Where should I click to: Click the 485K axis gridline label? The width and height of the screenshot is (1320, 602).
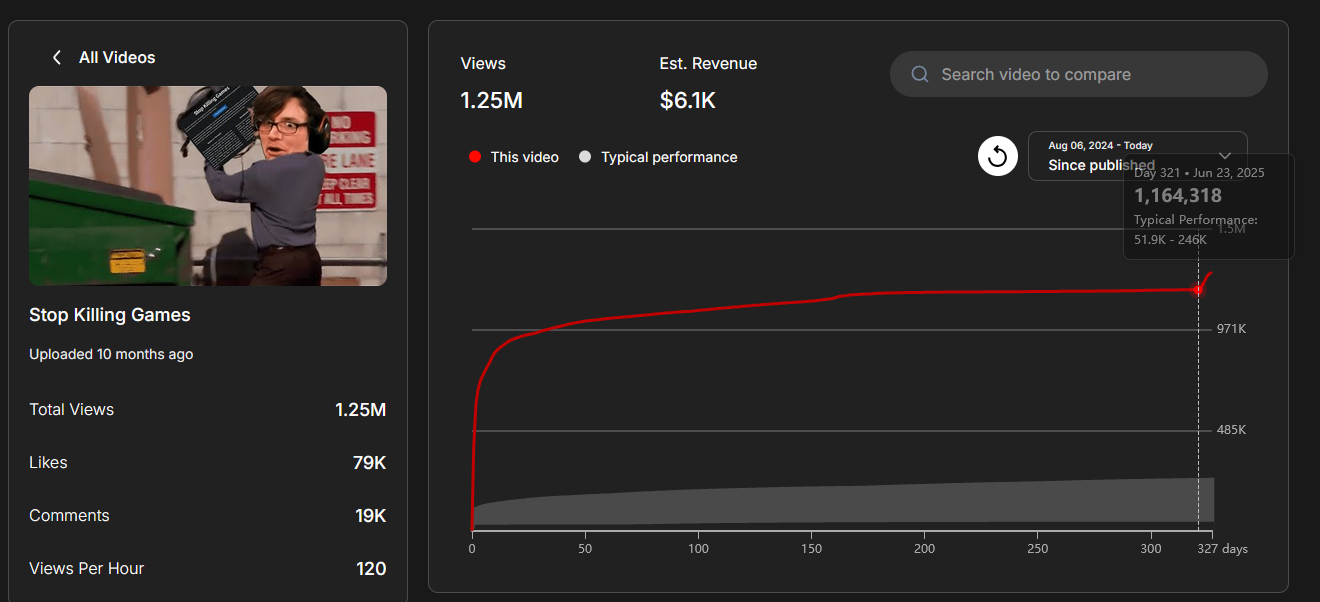coord(1231,430)
